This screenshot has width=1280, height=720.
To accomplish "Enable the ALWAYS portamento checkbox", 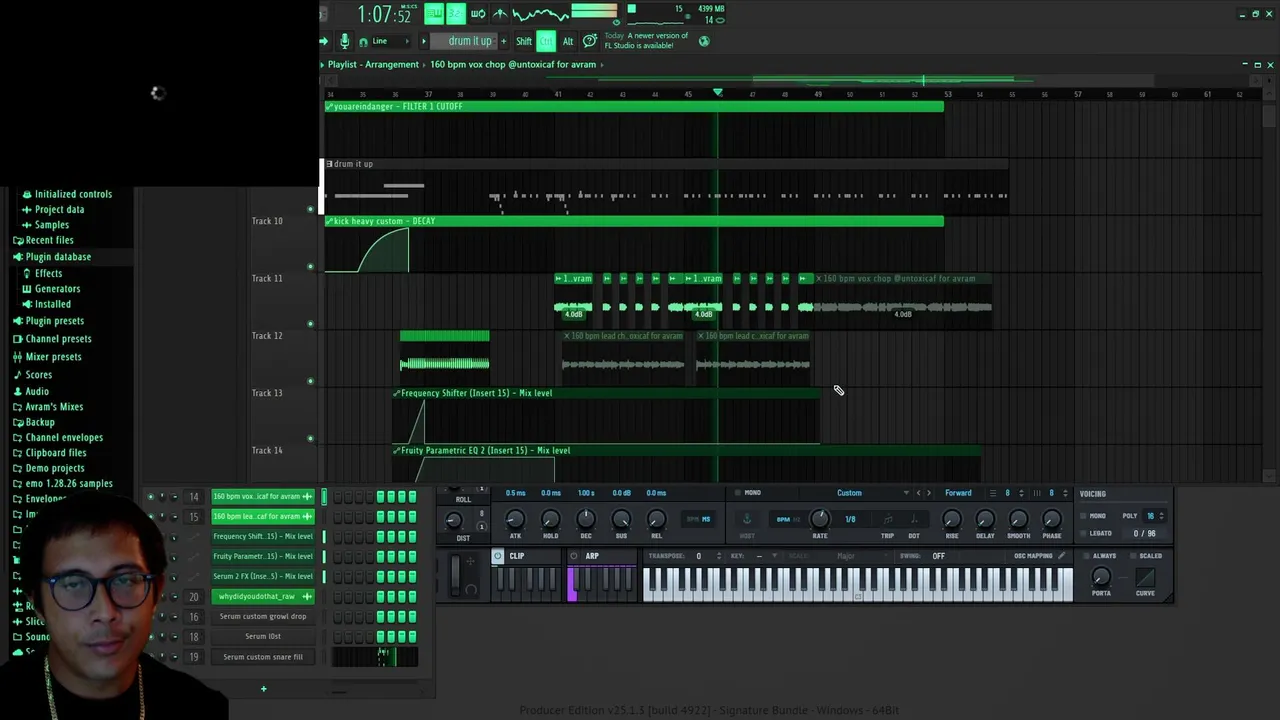I will pos(1085,556).
